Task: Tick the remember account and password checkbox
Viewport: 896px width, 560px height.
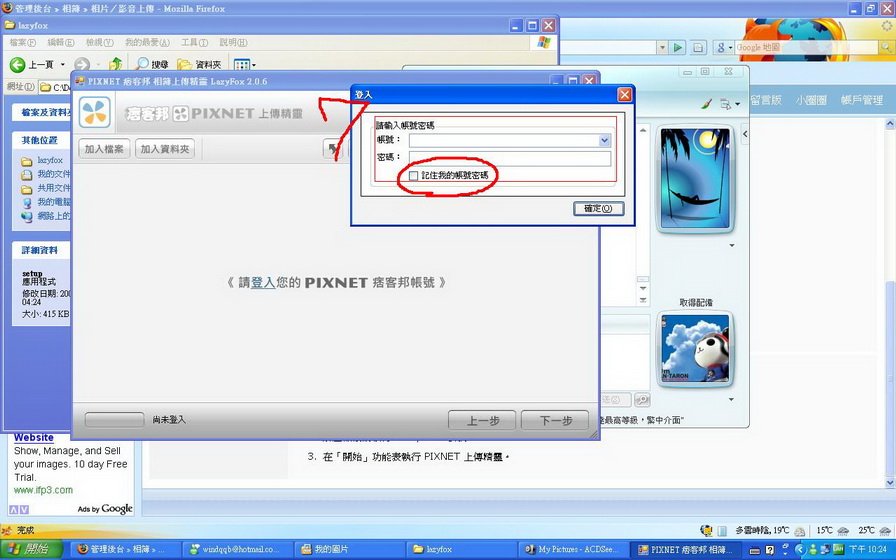Action: (414, 175)
